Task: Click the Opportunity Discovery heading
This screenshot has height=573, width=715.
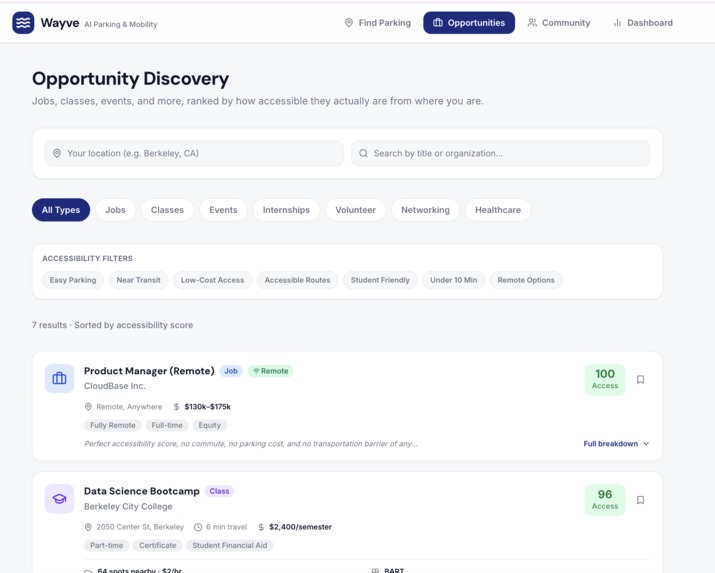Action: (130, 78)
